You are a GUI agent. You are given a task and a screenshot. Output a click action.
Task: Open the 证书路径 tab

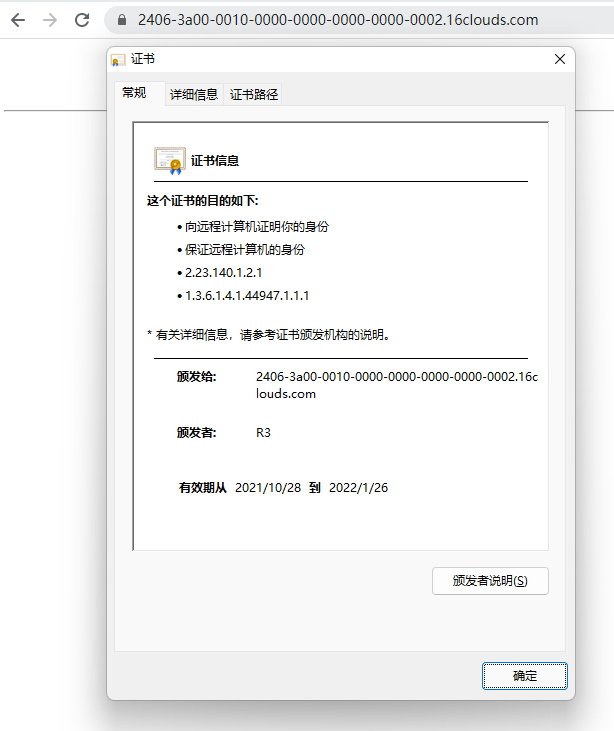tap(254, 95)
